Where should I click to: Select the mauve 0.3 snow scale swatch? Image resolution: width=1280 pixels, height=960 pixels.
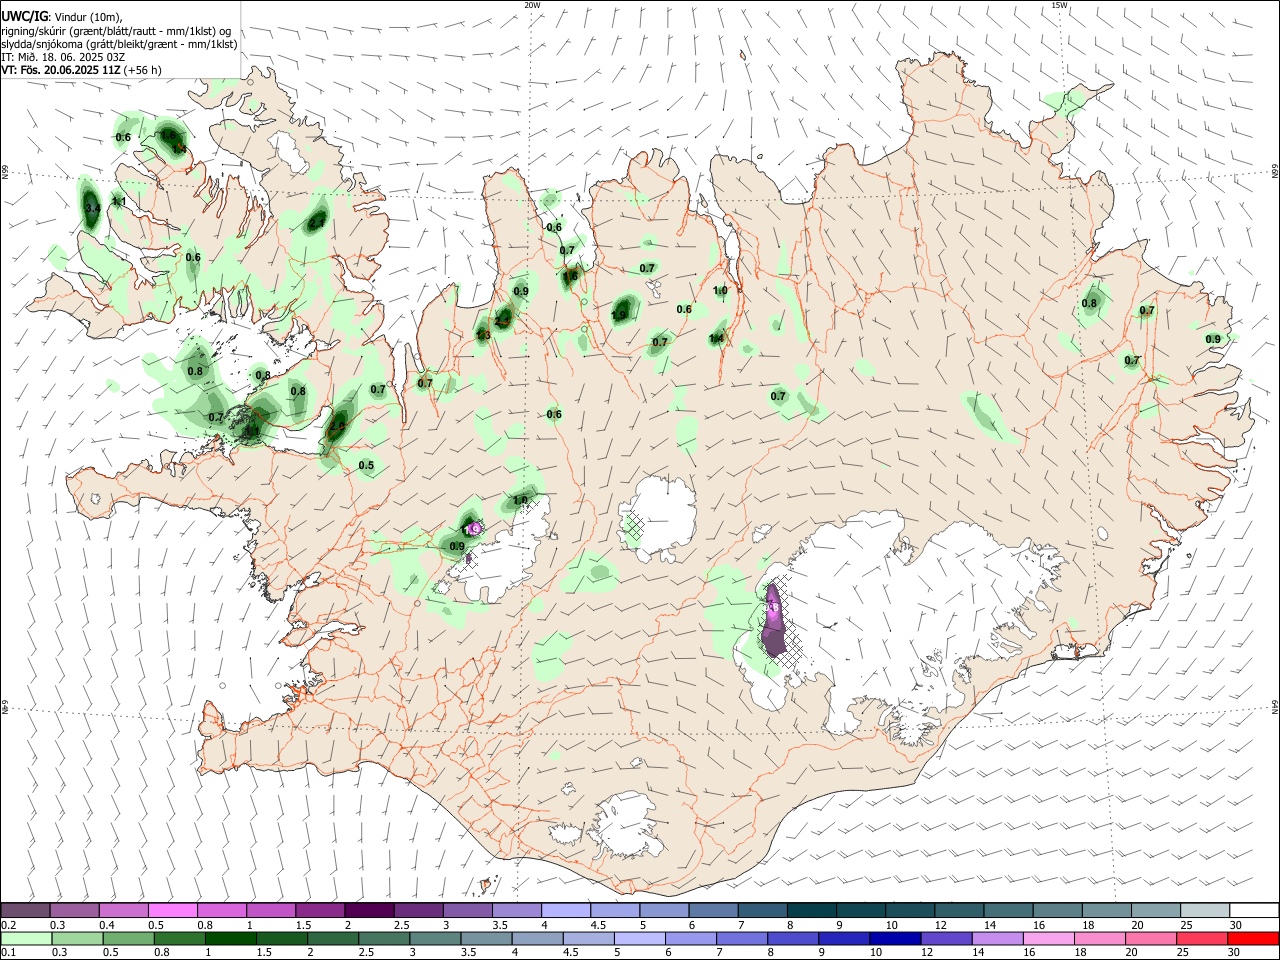74,911
